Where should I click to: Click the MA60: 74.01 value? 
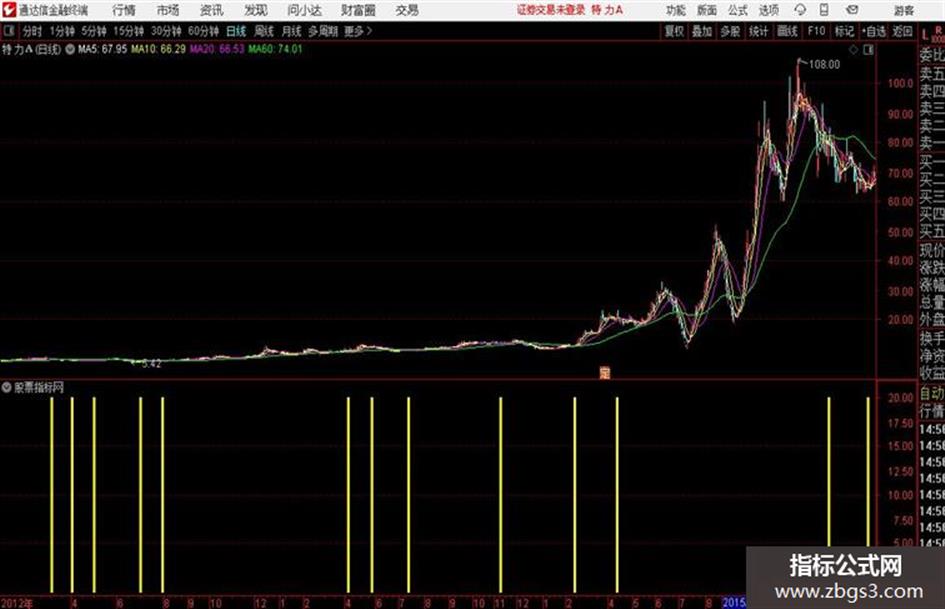click(275, 49)
